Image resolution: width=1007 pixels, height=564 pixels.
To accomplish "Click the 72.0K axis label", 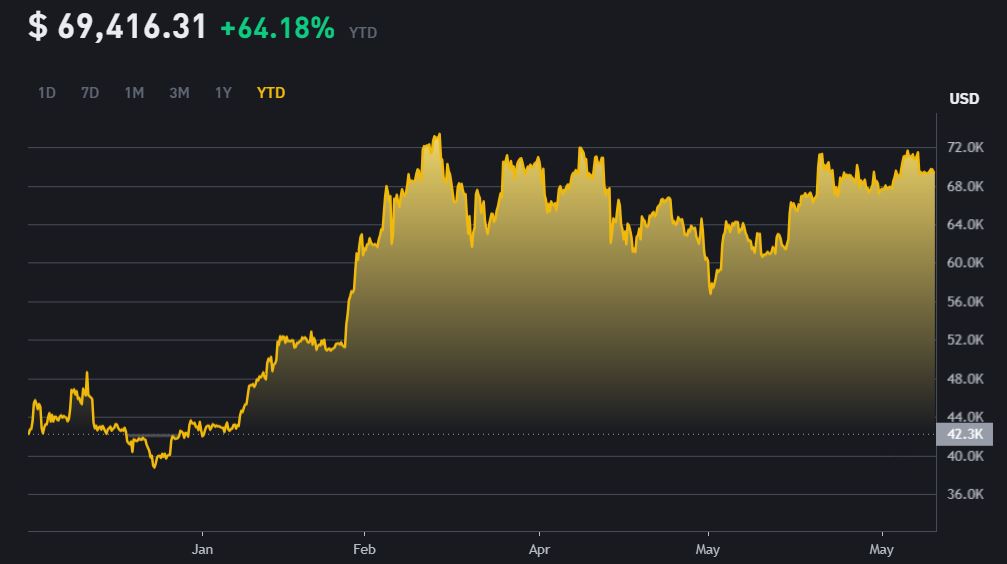I will click(965, 147).
